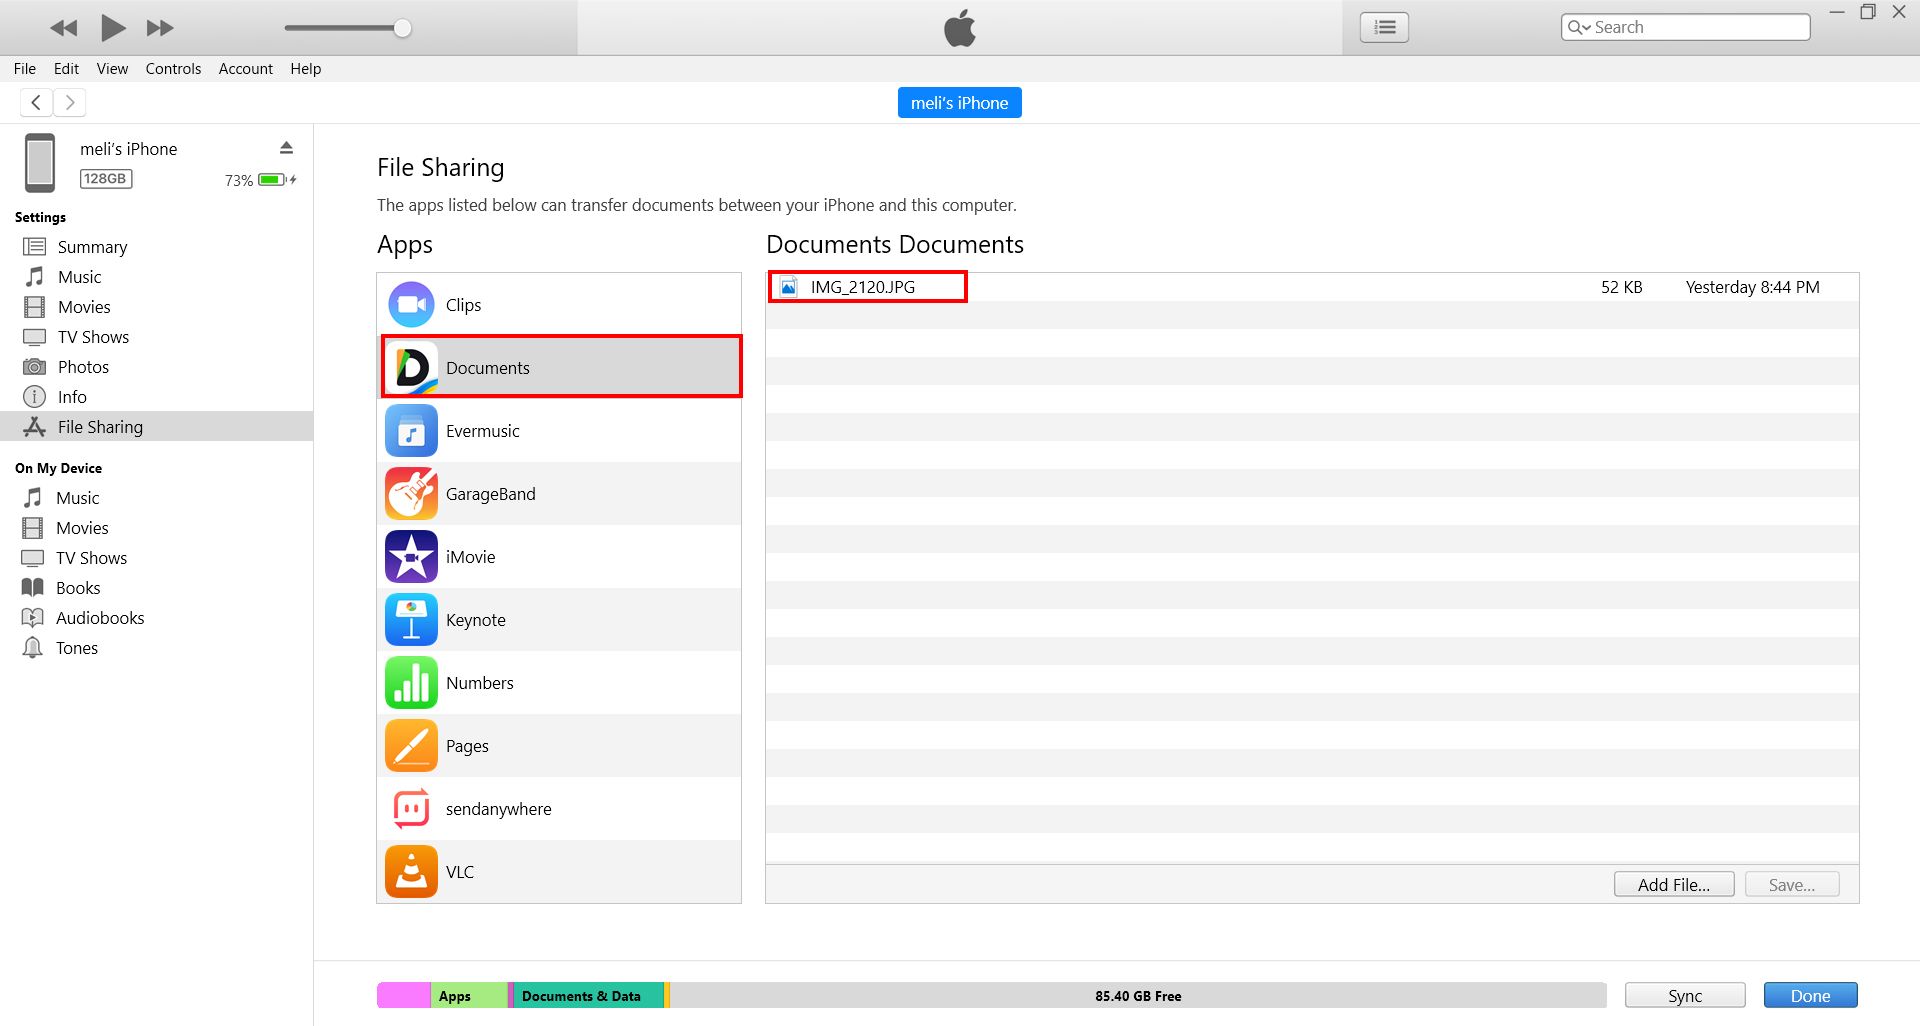Screen dimensions: 1920x1026
Task: Click the play button
Action: pos(113,28)
